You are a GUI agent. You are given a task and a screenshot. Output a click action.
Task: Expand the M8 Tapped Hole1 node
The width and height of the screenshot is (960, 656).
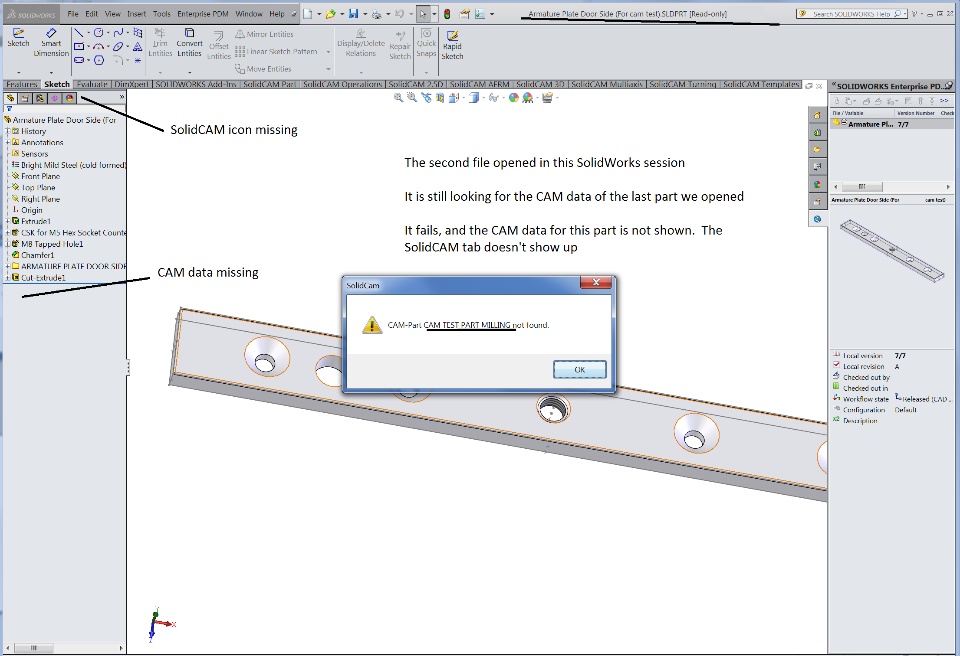[7, 244]
